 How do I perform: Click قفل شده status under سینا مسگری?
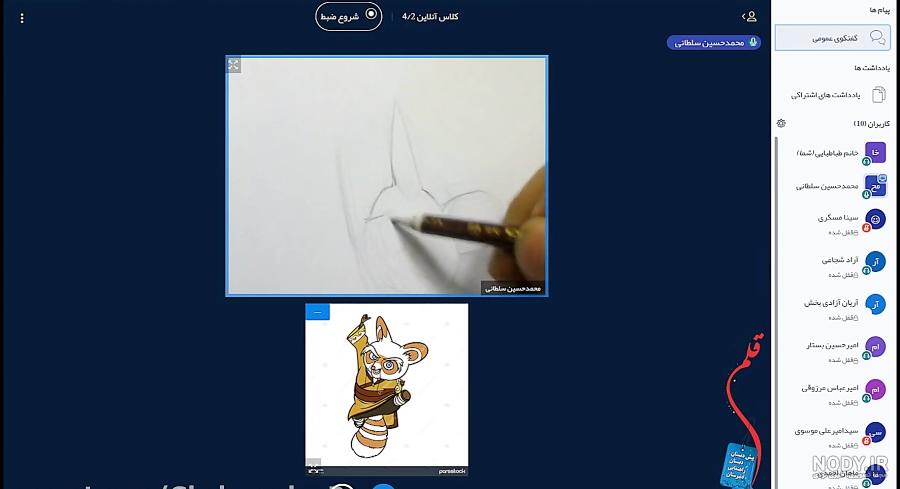click(x=843, y=232)
